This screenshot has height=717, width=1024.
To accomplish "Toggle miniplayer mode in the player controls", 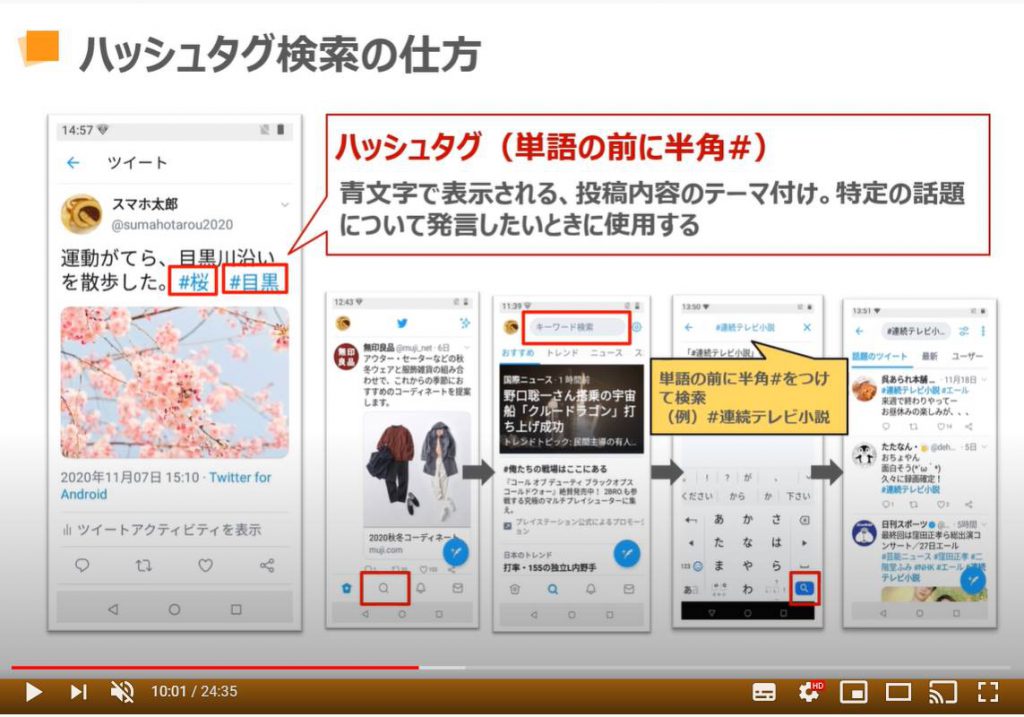I will pos(855,691).
